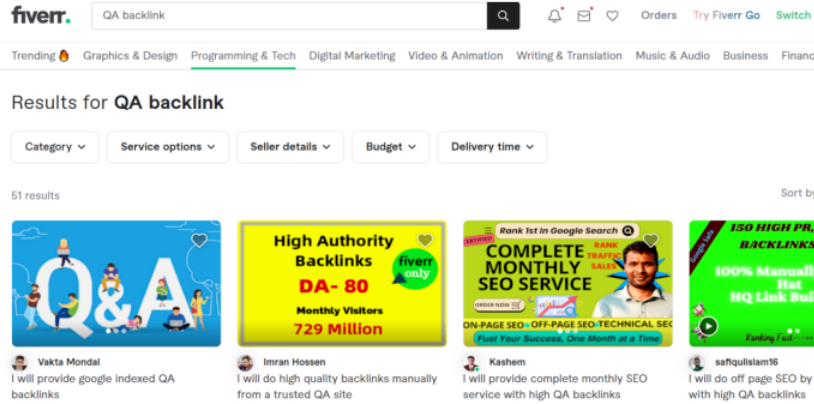814x404 pixels.
Task: Favorite the Kashem gig with heart
Action: 650,240
